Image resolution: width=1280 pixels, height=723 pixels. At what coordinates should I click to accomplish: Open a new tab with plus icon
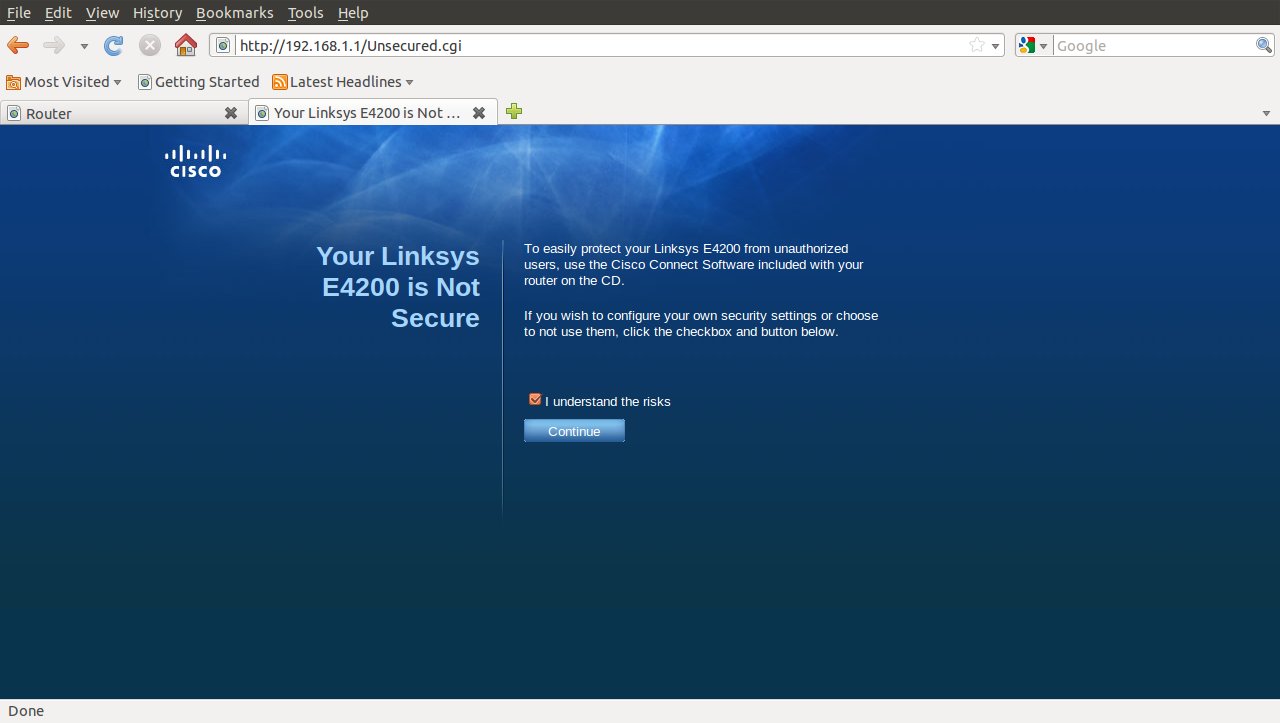(x=514, y=112)
